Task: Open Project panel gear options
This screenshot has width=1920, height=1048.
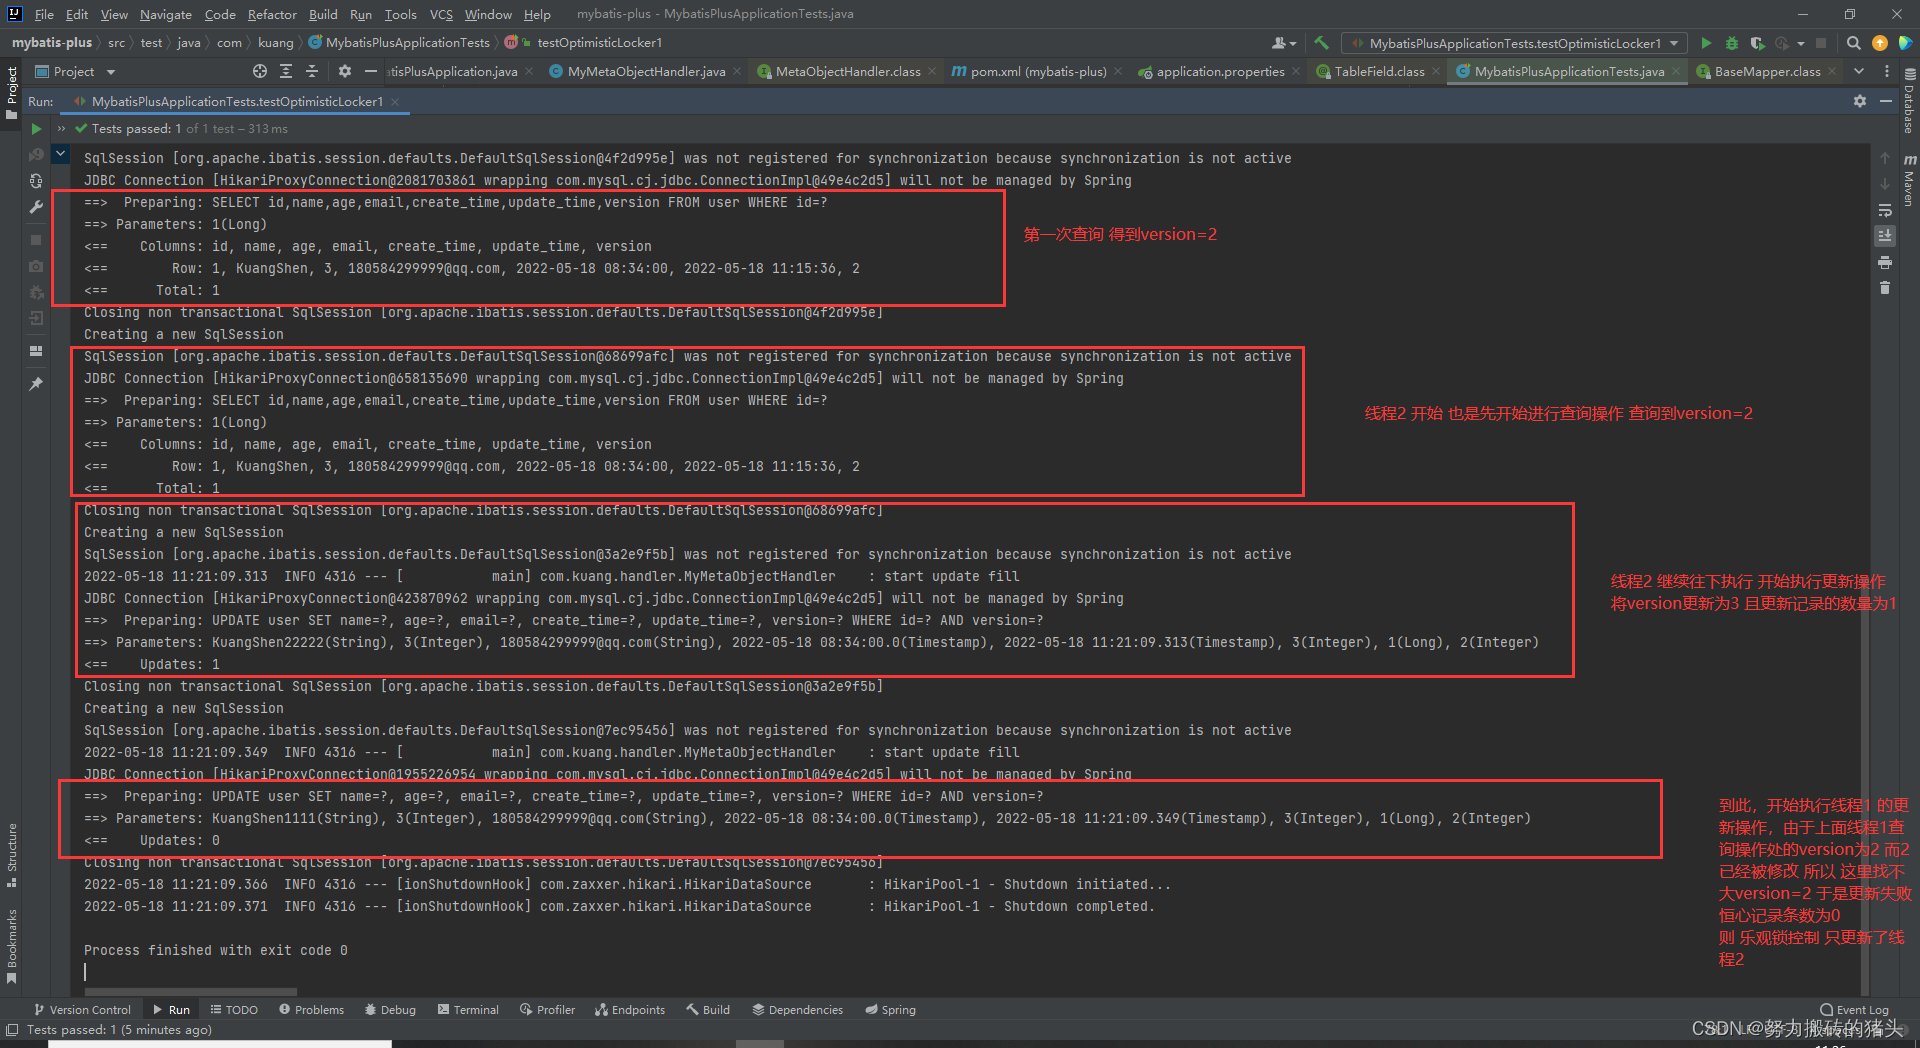Action: click(345, 71)
